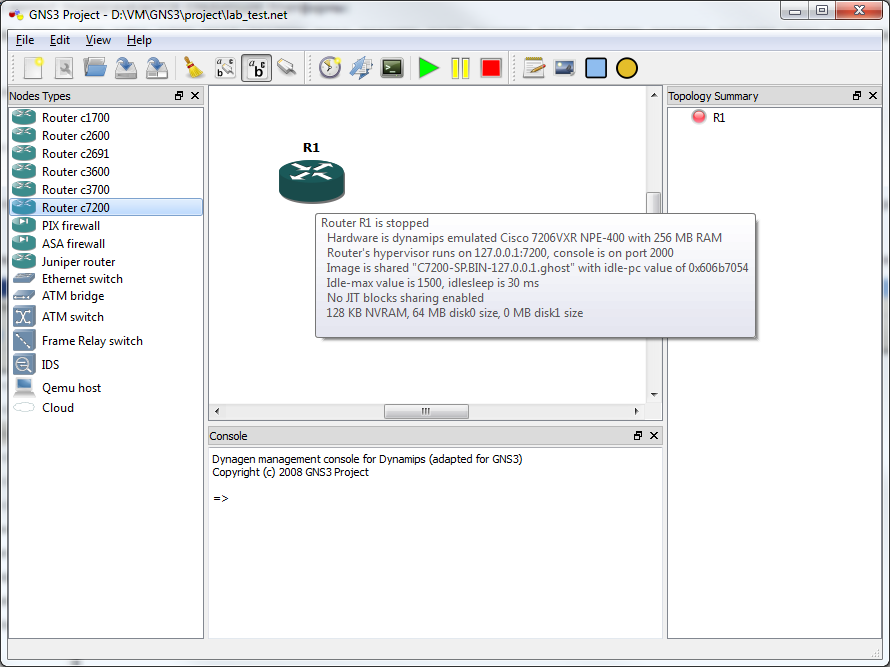This screenshot has width=890, height=667.
Task: Click the Import/Export startup configs icon
Action: (361, 68)
